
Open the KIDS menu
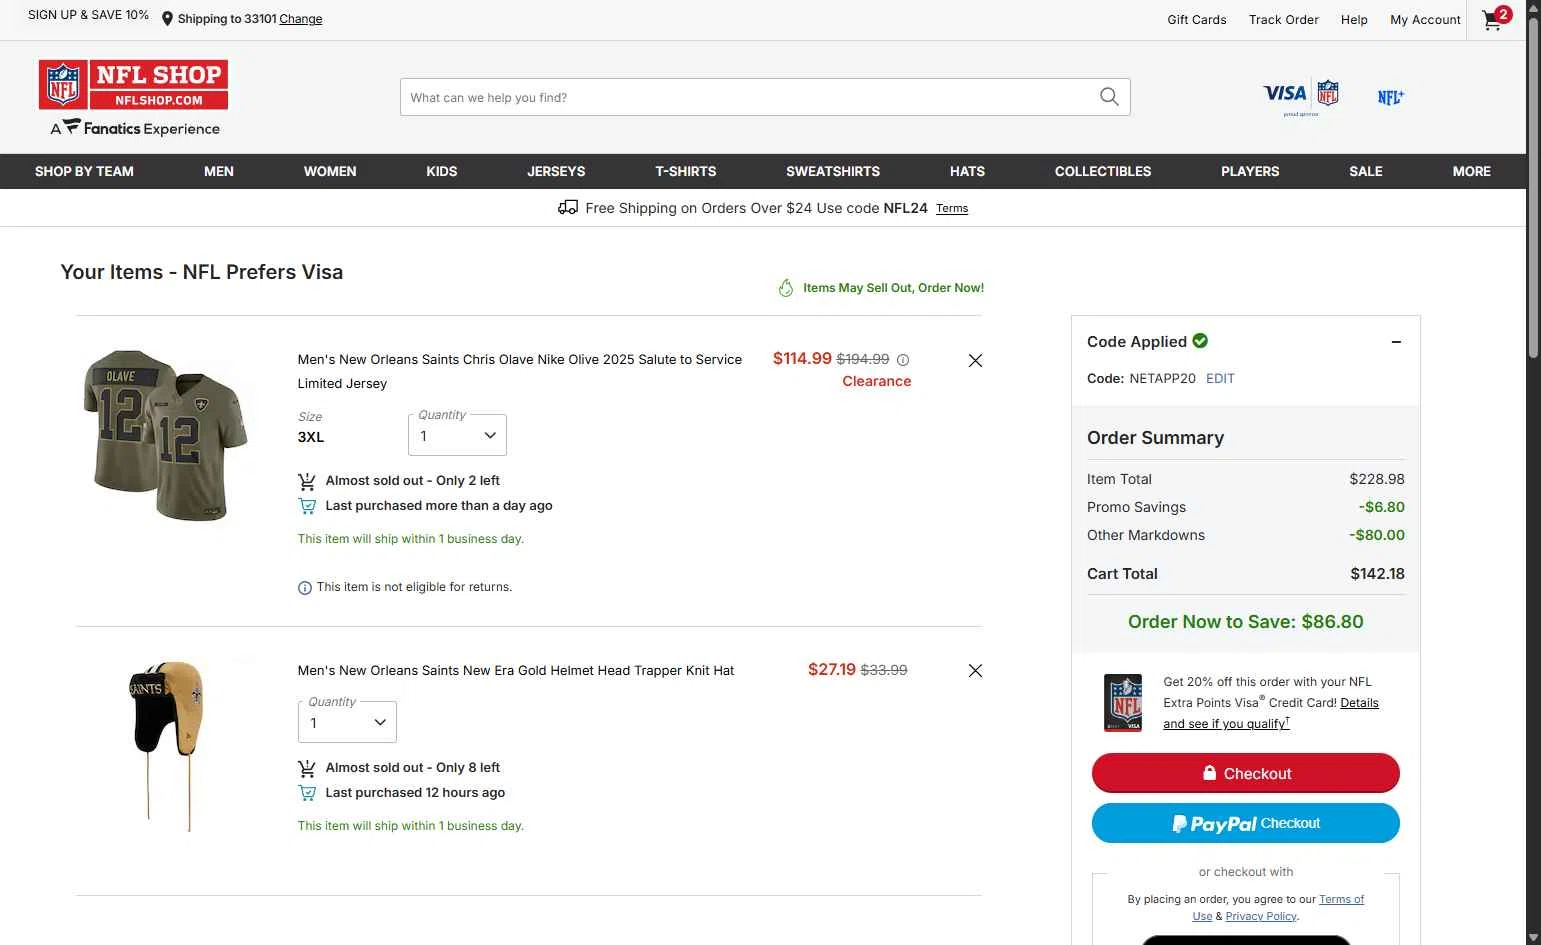(x=442, y=171)
